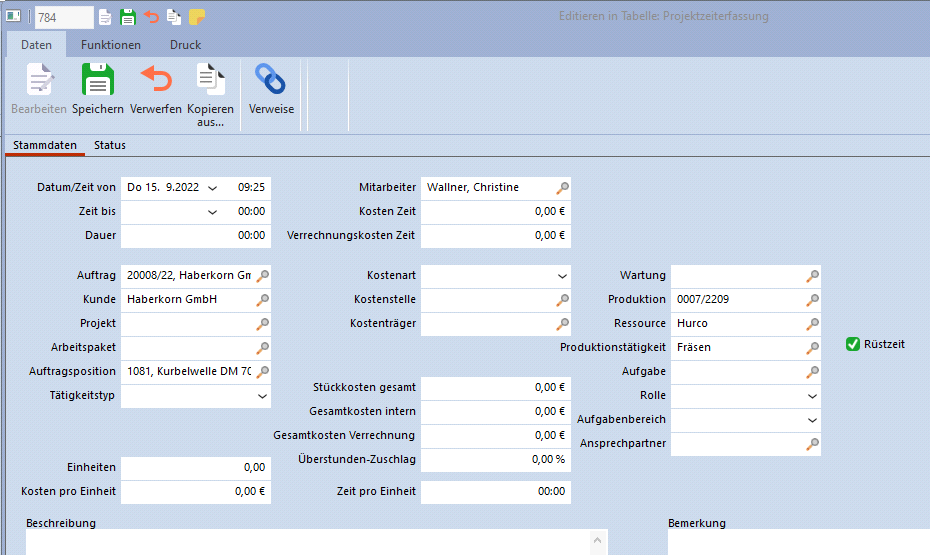This screenshot has width=930, height=555.
Task: Click the Mitarbeiter lookup magnifier icon
Action: click(563, 187)
